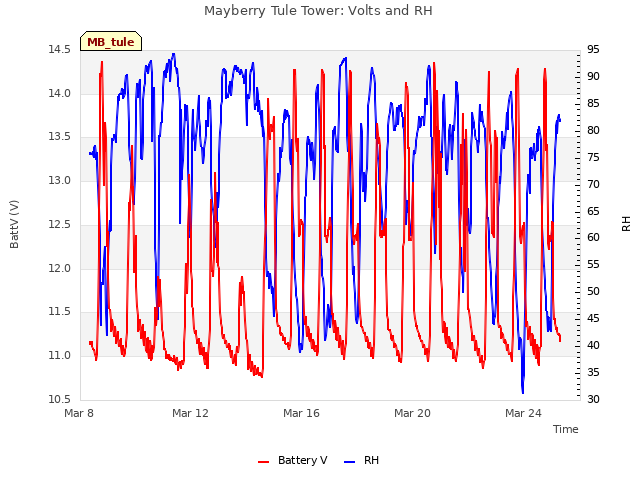Click the red Battery V legend swatch

[x=264, y=462]
